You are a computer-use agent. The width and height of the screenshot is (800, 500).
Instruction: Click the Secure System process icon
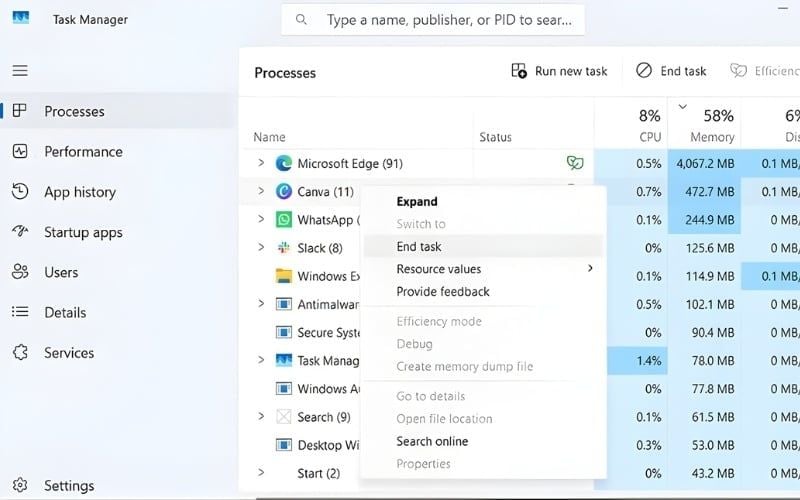coord(284,332)
